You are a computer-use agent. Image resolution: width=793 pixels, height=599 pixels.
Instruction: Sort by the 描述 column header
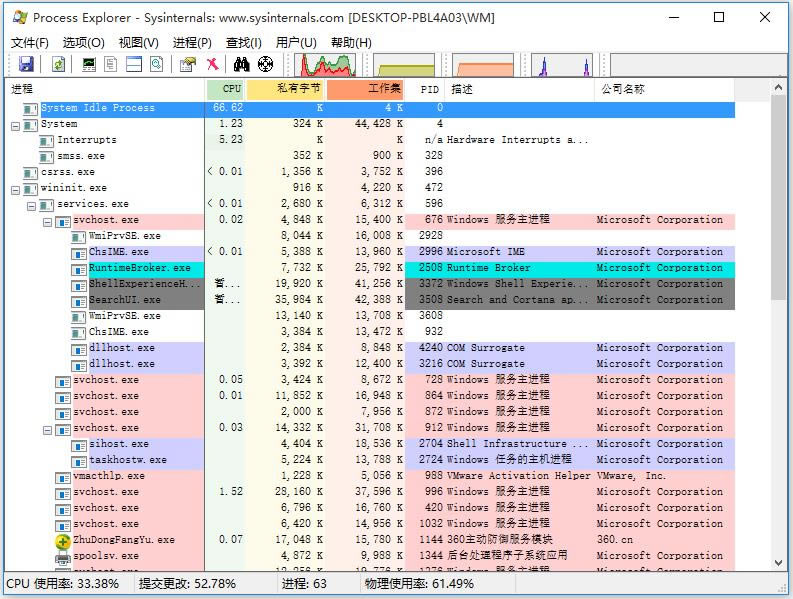pos(520,89)
